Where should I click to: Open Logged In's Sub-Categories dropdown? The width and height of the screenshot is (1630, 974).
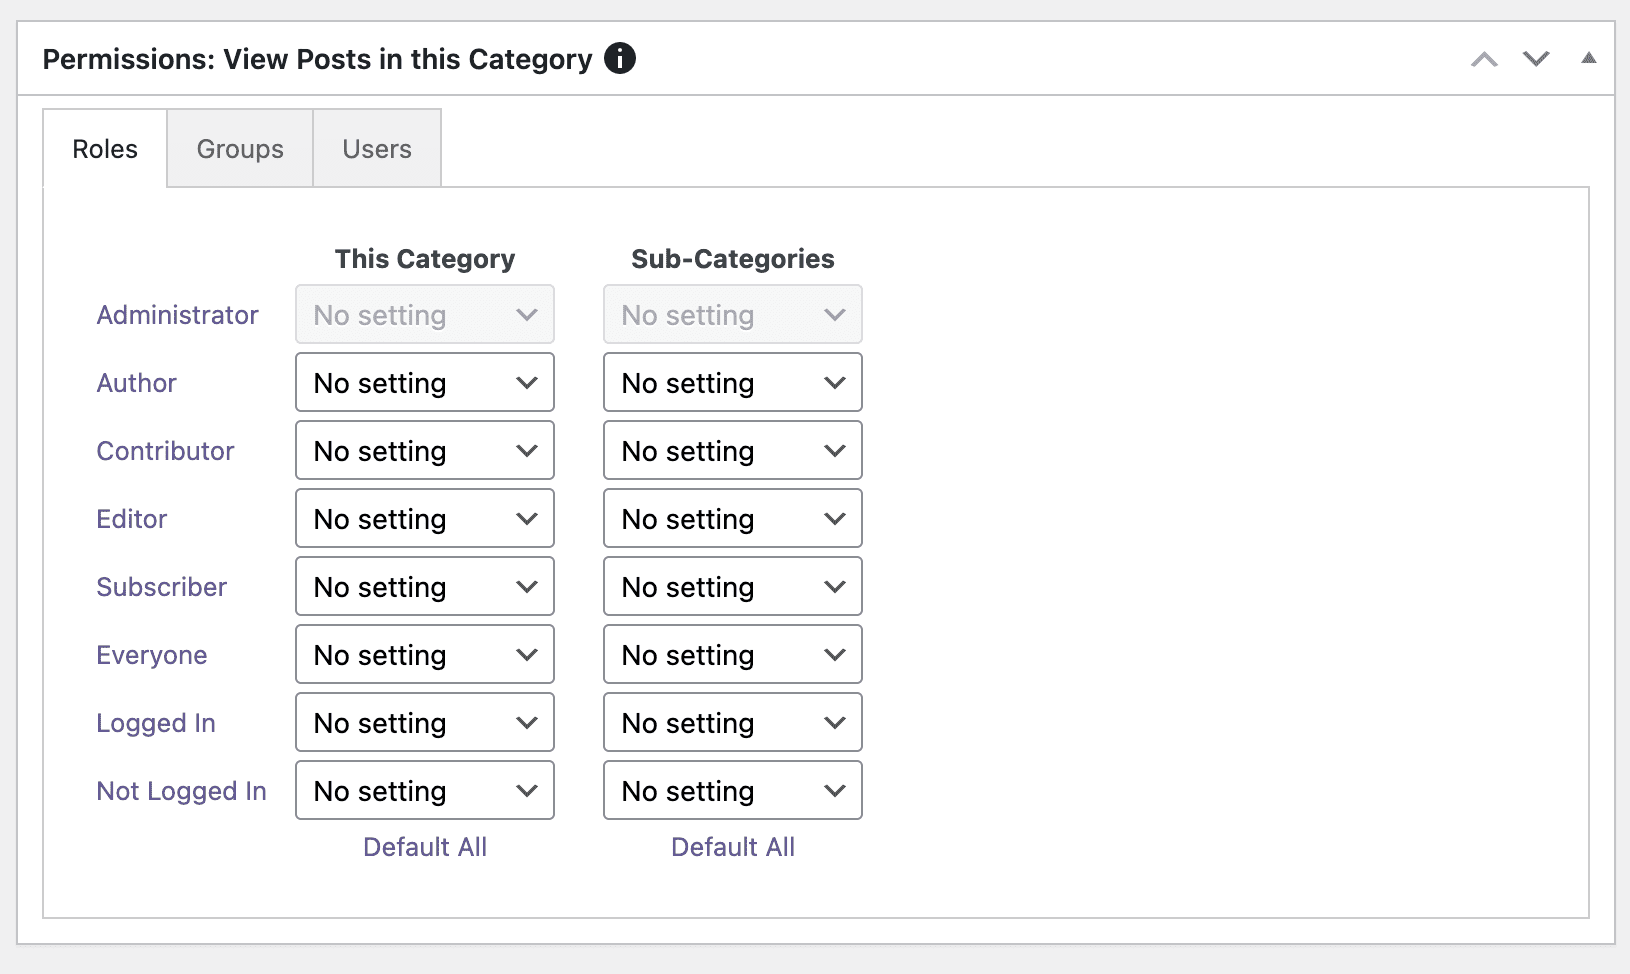coord(732,722)
